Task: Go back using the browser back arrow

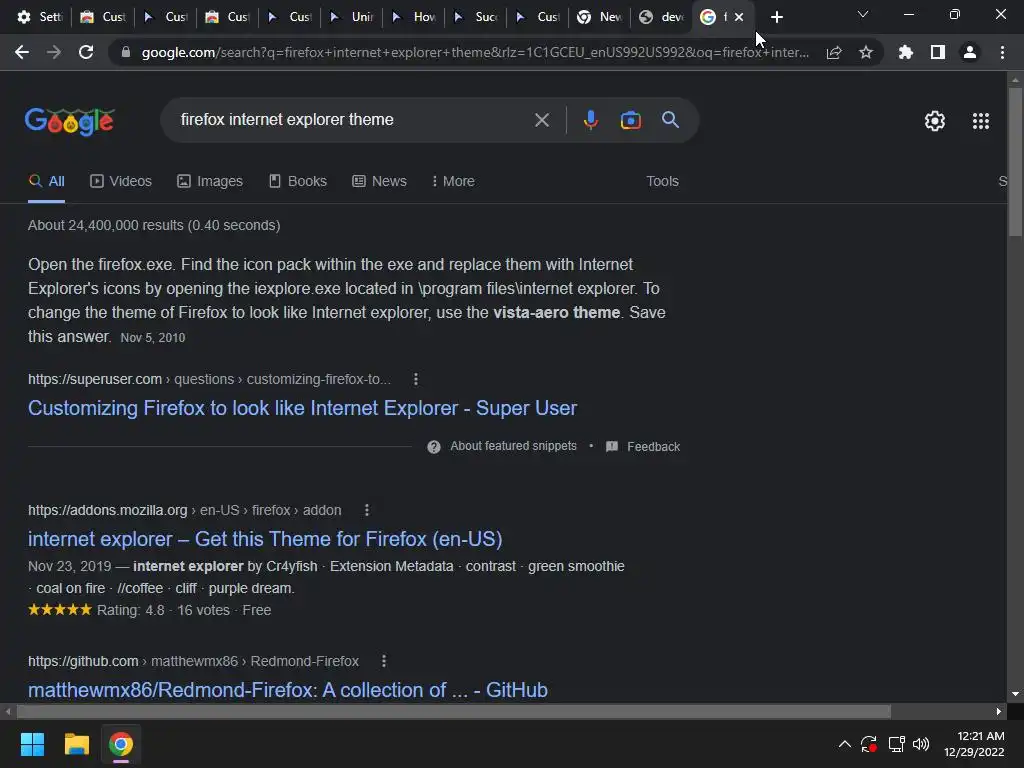Action: 22,52
